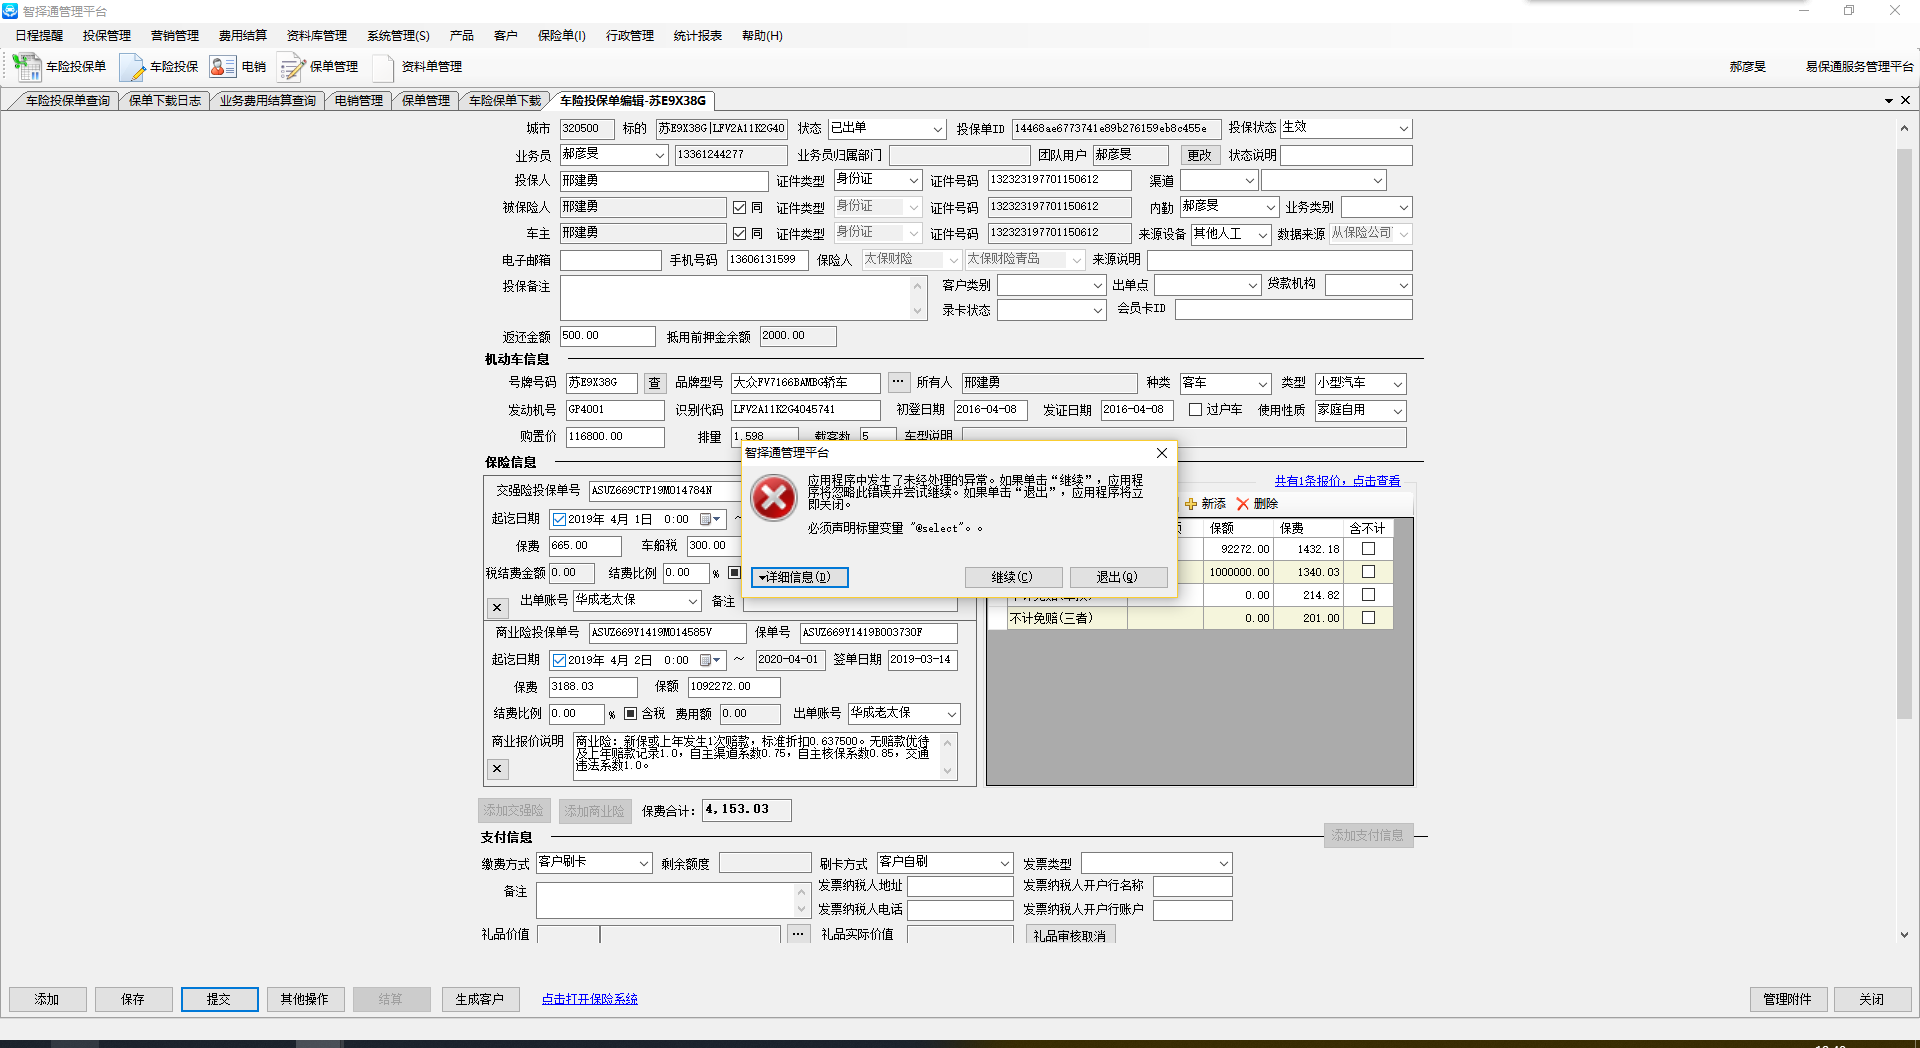Viewport: 1920px width, 1048px height.
Task: Click the 电销 contact card icon
Action: 222,67
